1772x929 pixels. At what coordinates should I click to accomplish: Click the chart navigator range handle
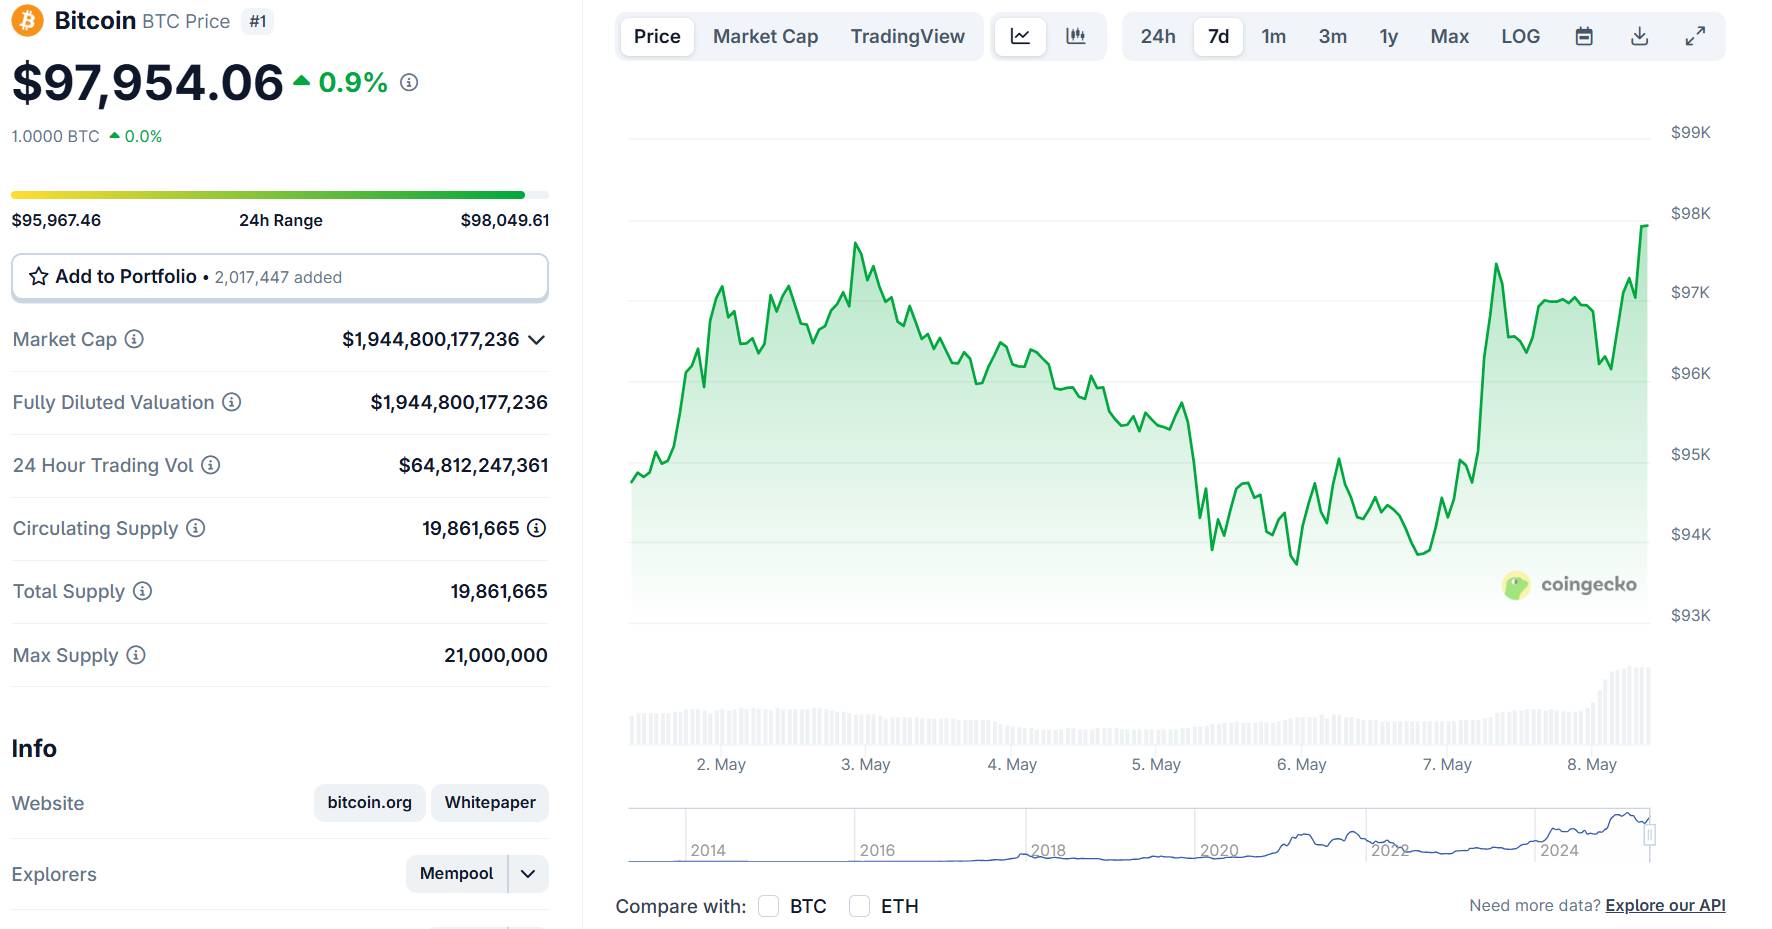coord(1650,834)
